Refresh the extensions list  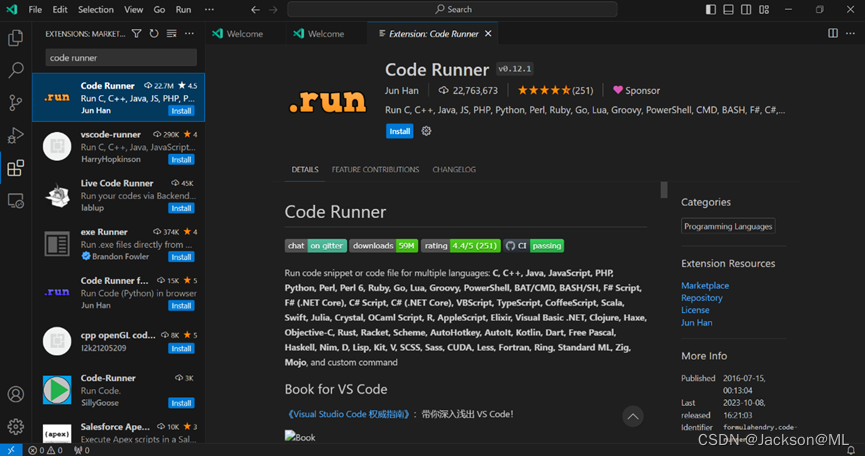[x=154, y=34]
